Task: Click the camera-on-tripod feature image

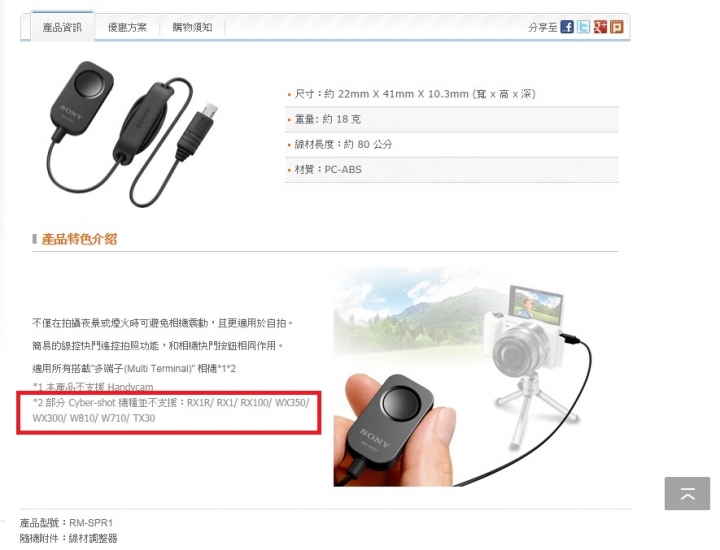Action: 463,376
